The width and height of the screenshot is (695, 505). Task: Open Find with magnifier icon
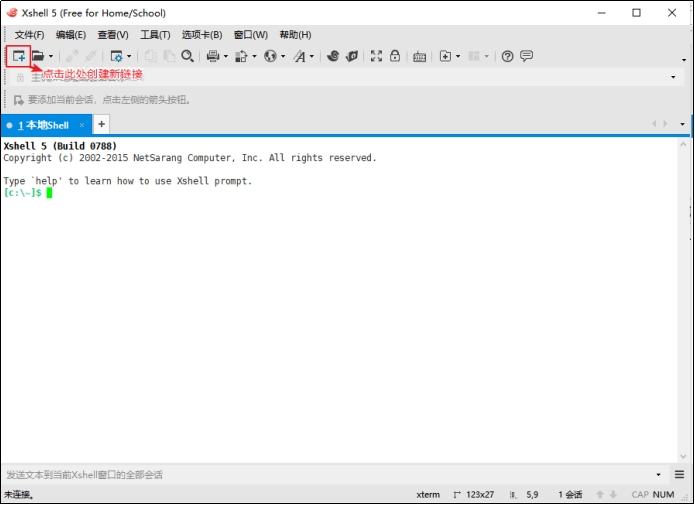pyautogui.click(x=187, y=56)
